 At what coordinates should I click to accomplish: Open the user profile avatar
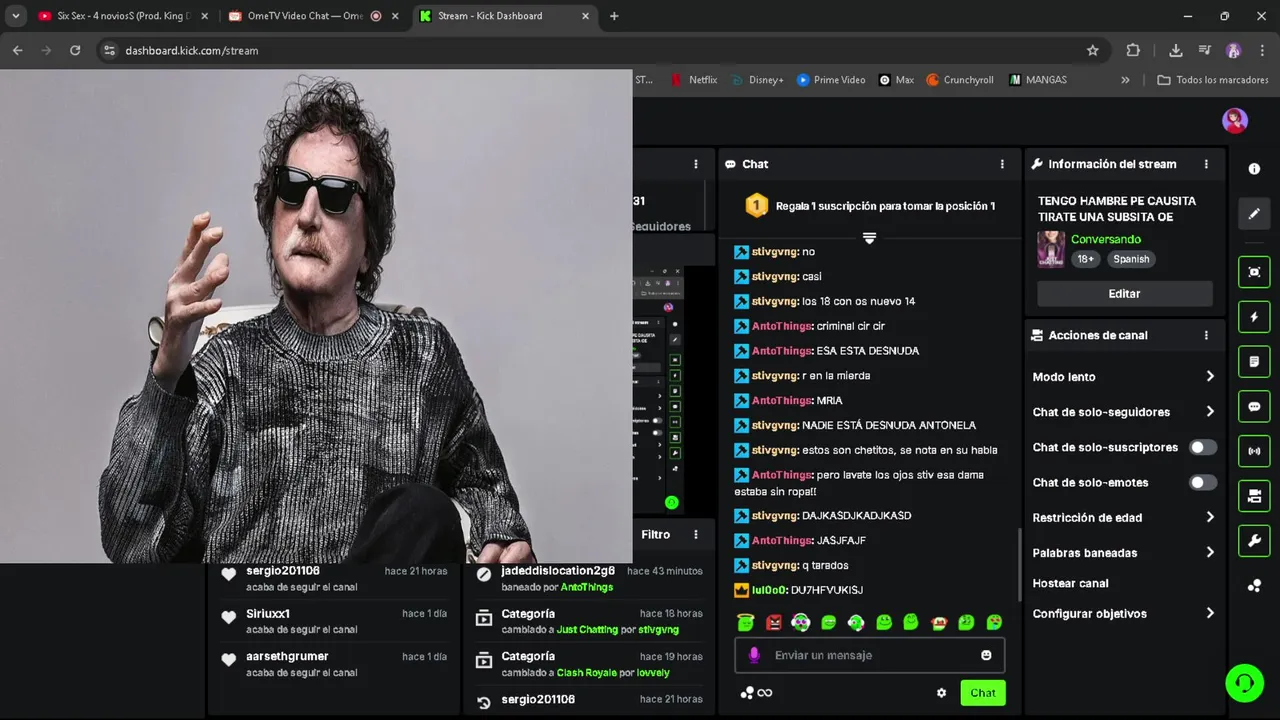click(1235, 120)
